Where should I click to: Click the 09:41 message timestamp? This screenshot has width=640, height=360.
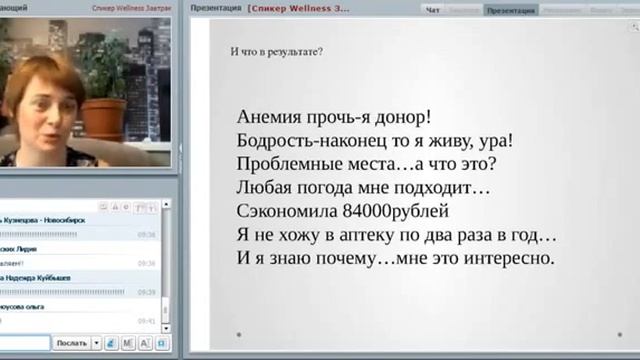(x=146, y=321)
